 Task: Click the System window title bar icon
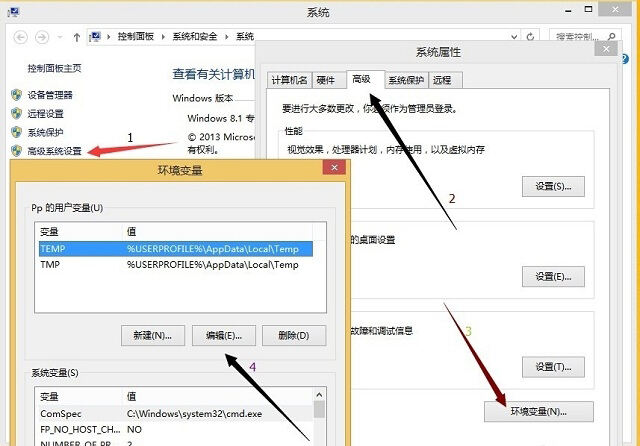(13, 12)
